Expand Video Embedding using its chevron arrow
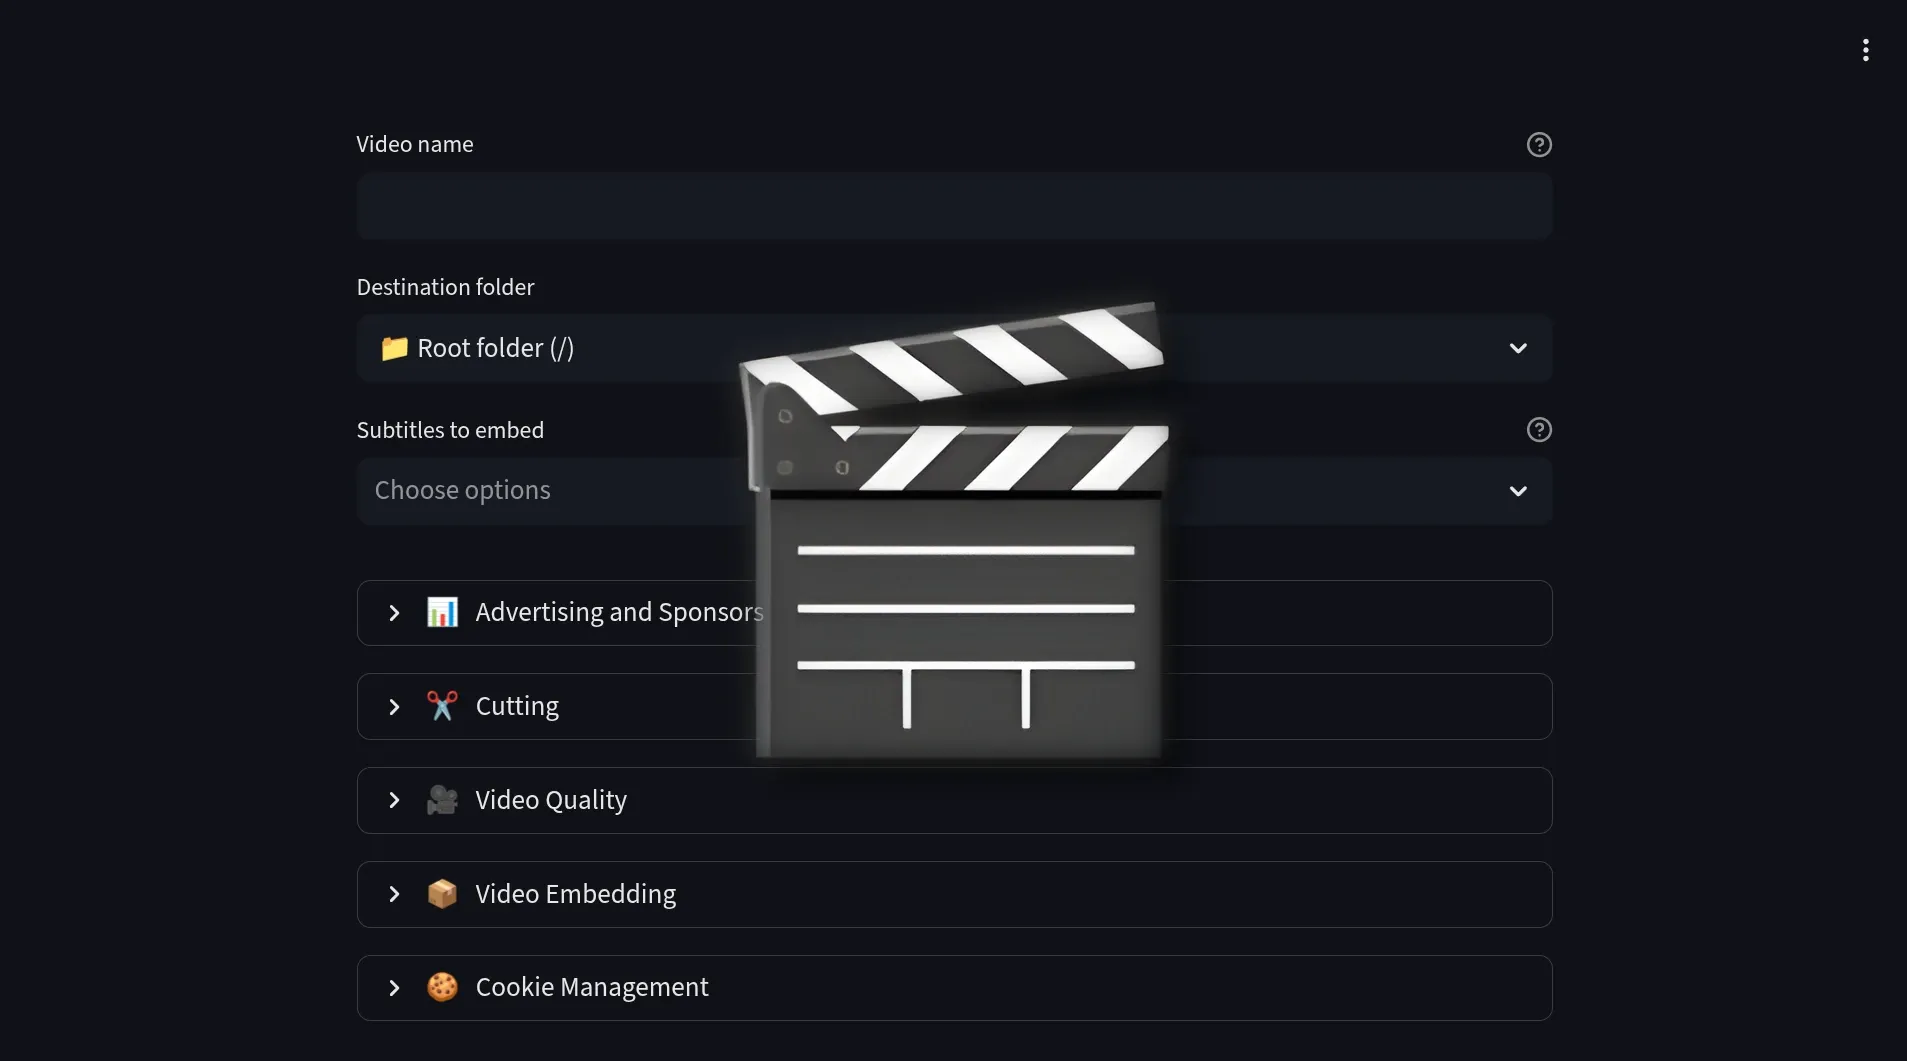 tap(394, 894)
